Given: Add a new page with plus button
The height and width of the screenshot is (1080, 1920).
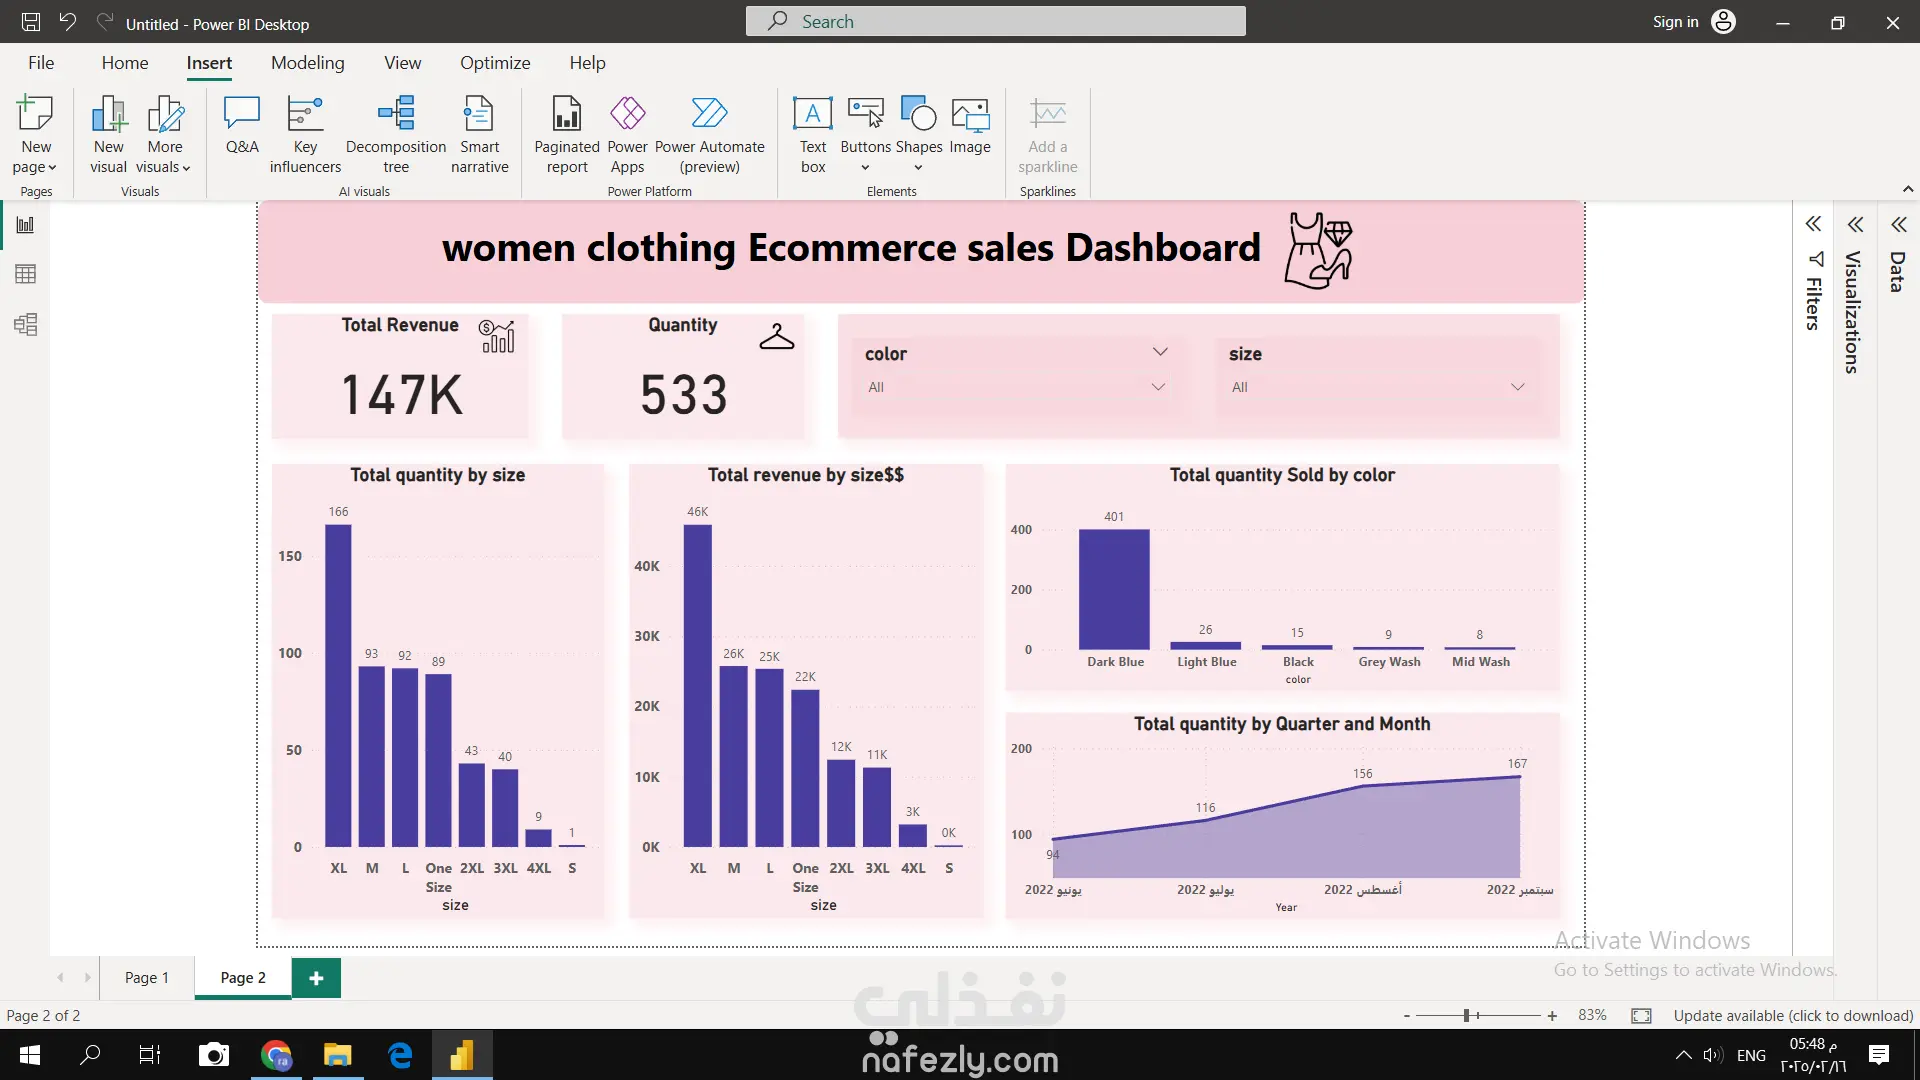Looking at the screenshot, I should coord(316,978).
